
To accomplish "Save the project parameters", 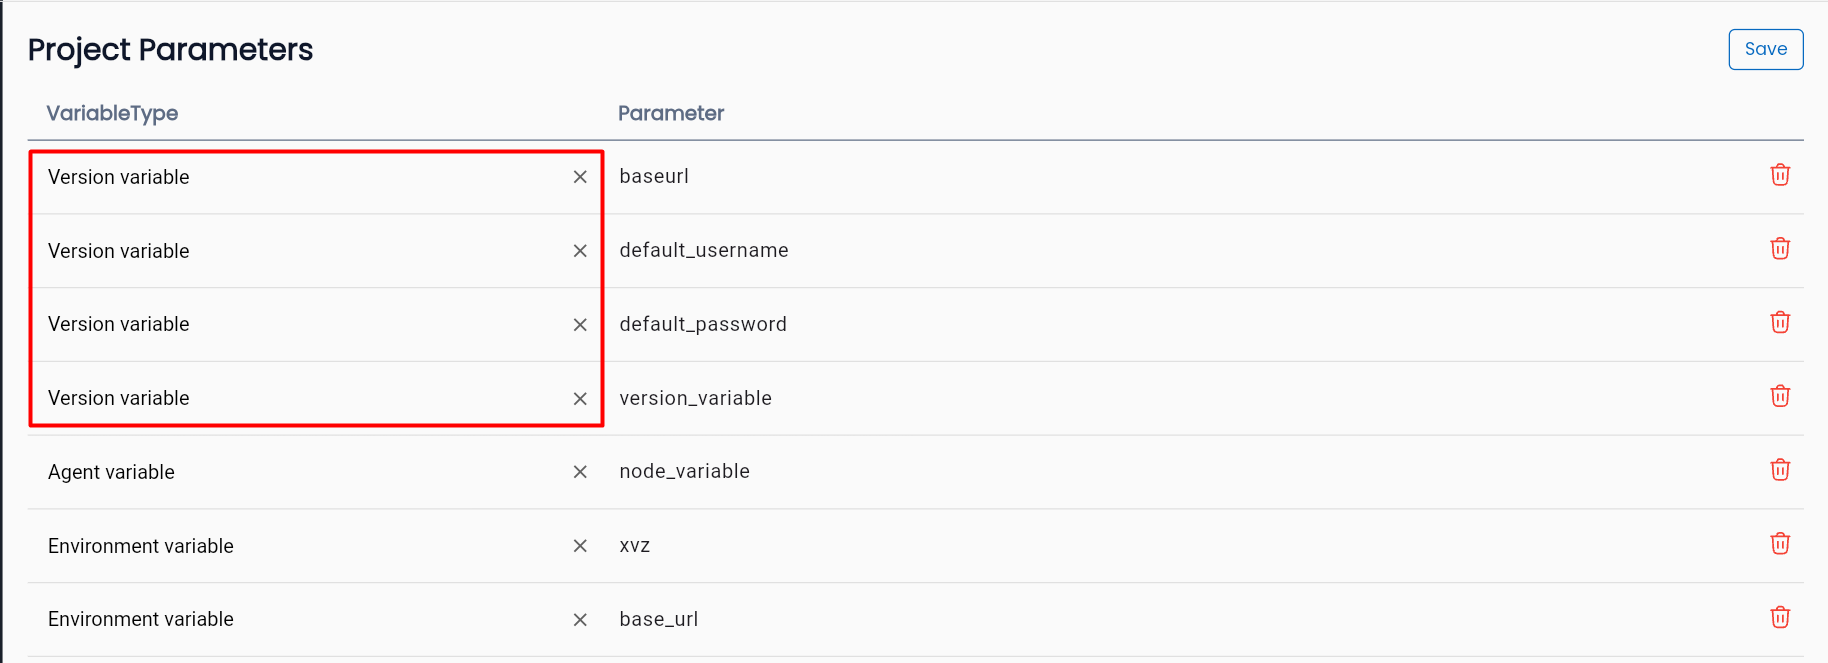I will pos(1765,50).
